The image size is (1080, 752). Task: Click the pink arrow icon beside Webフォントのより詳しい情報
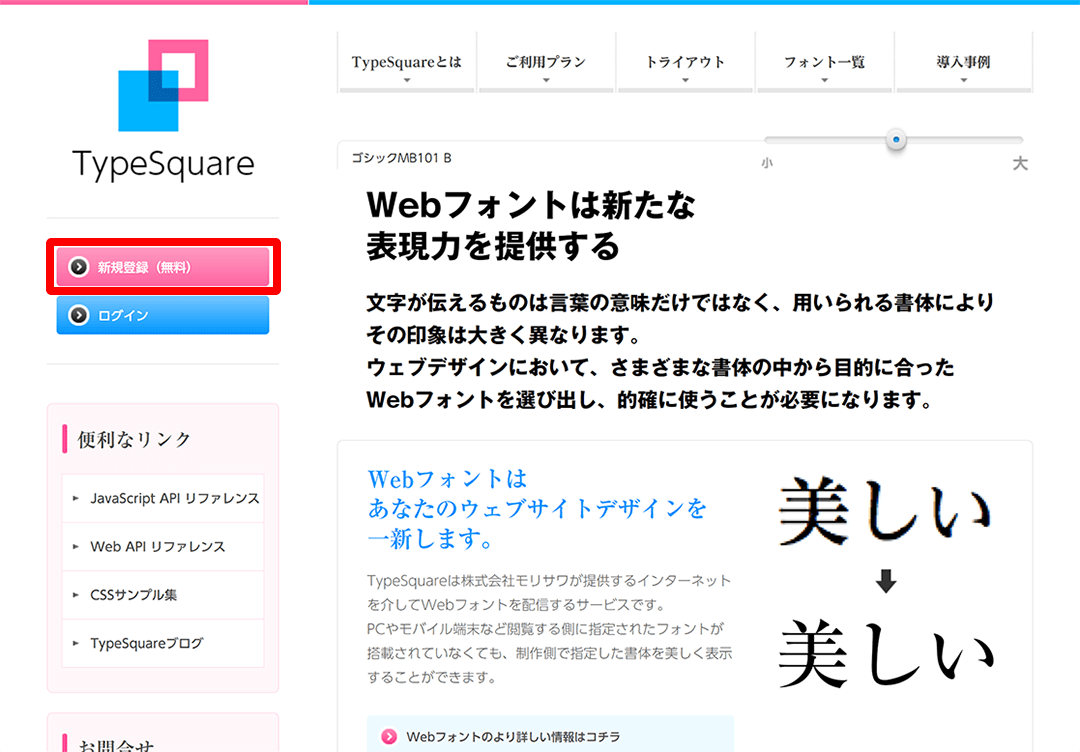(389, 736)
